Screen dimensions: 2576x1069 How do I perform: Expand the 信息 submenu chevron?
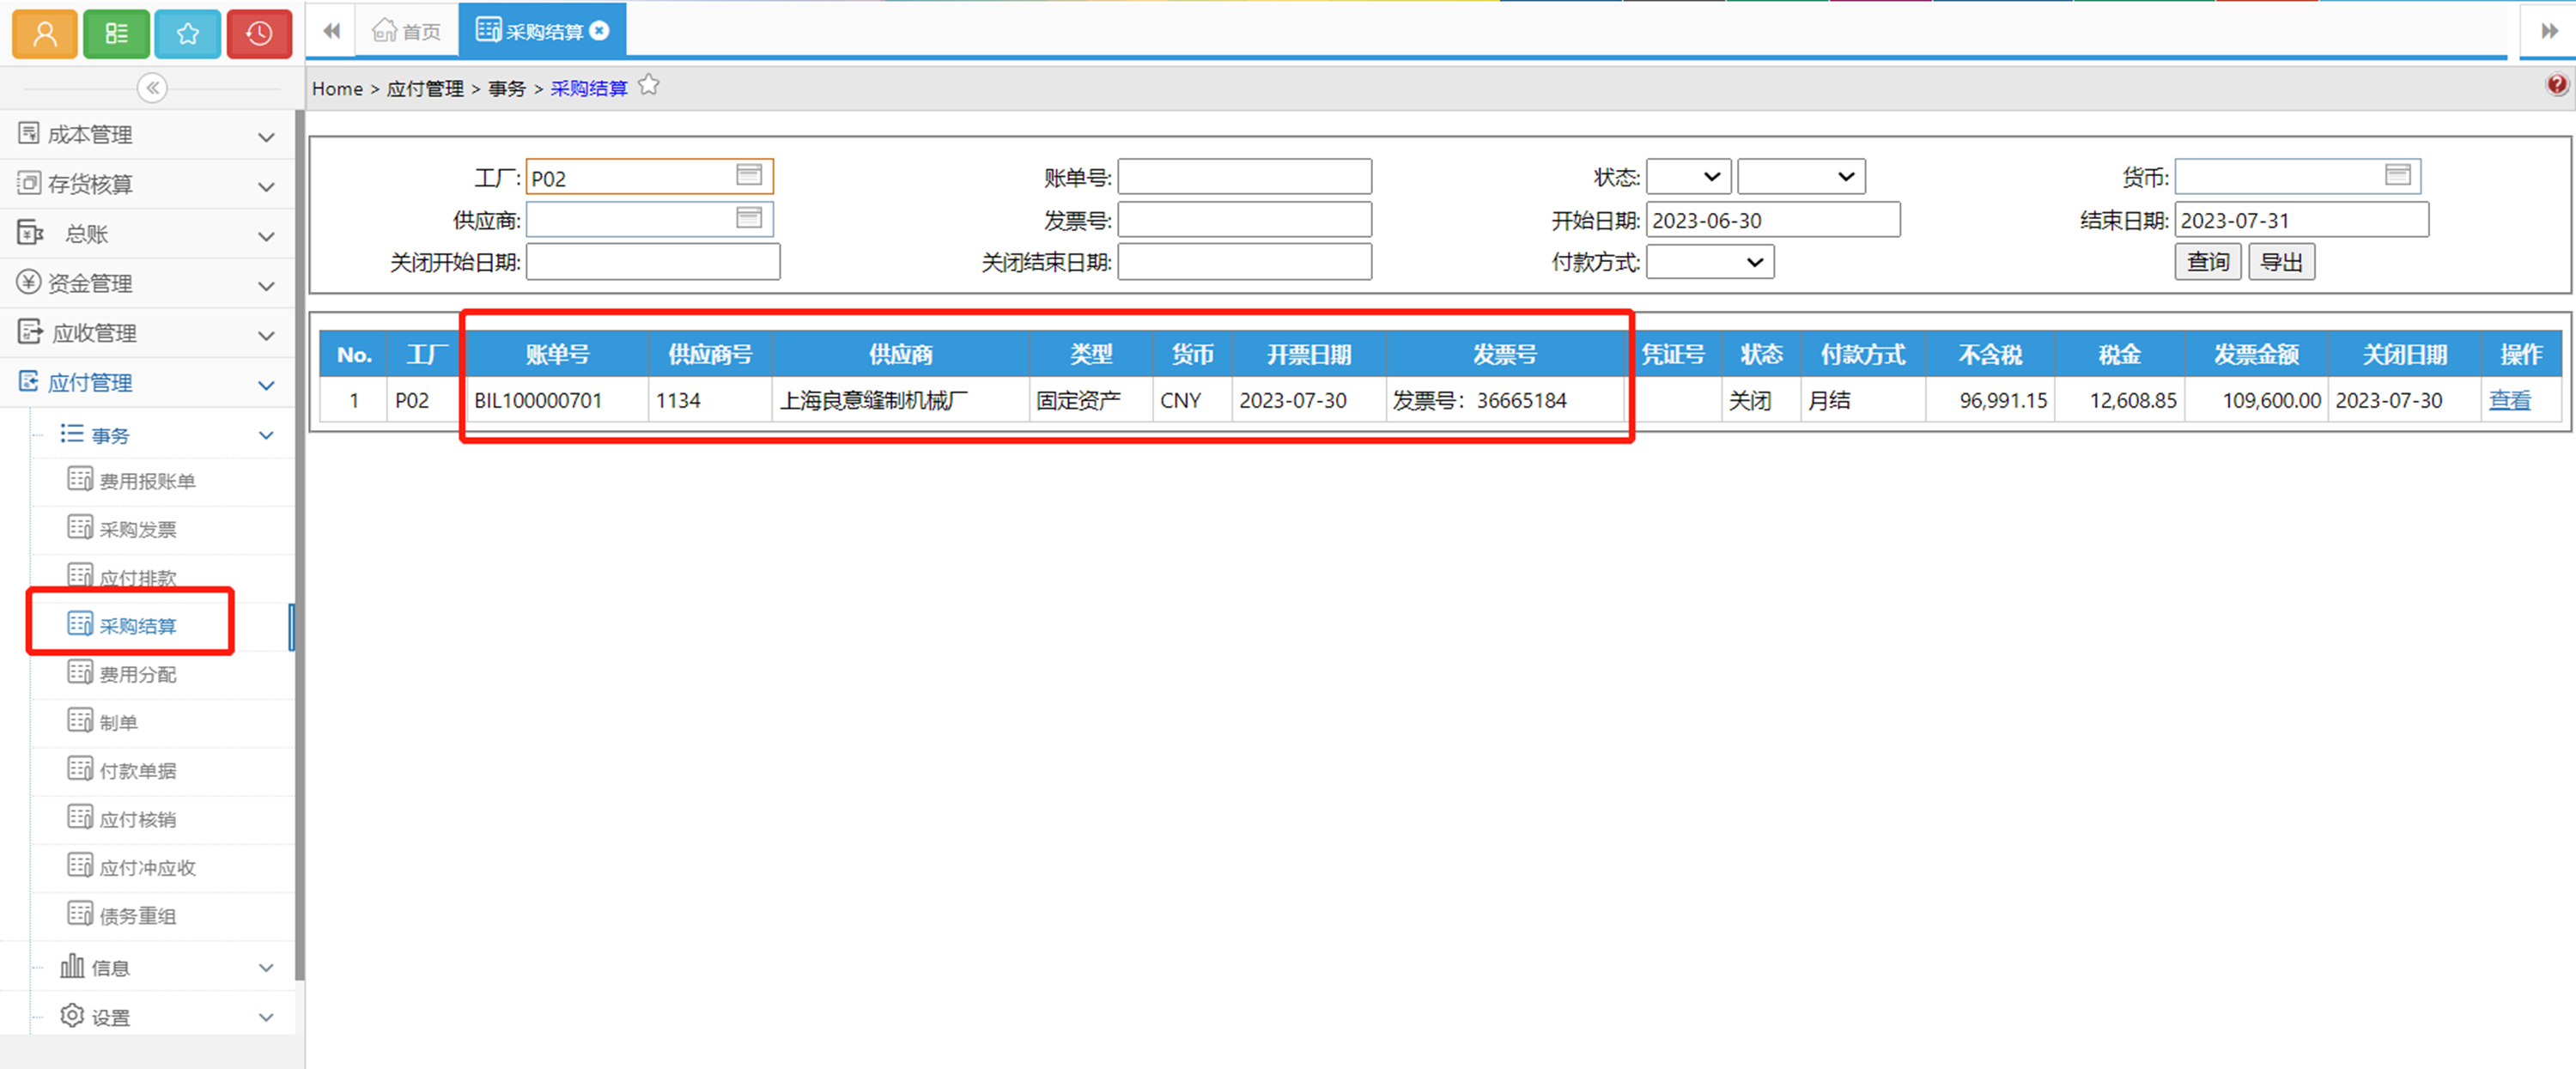[x=266, y=967]
